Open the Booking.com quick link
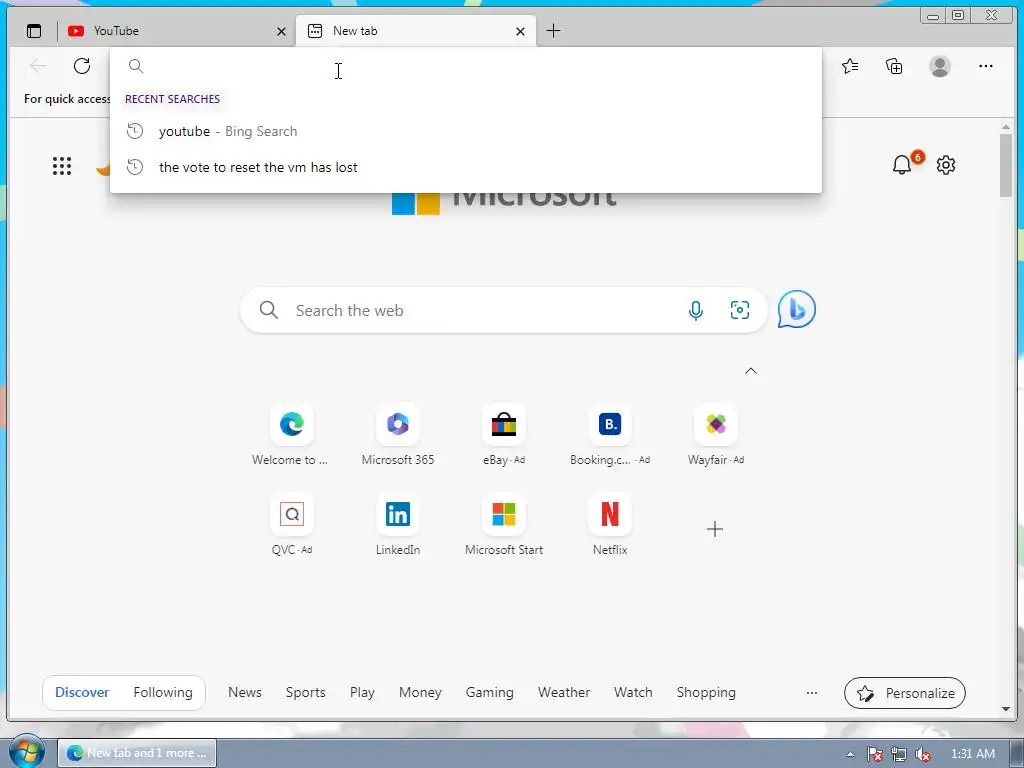This screenshot has height=768, width=1024. coord(610,435)
